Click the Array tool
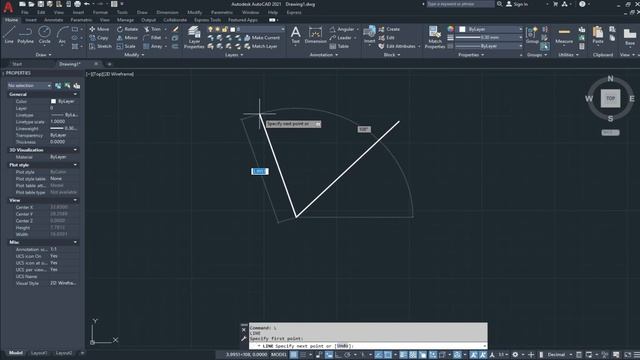The height and width of the screenshot is (360, 640). pyautogui.click(x=153, y=46)
